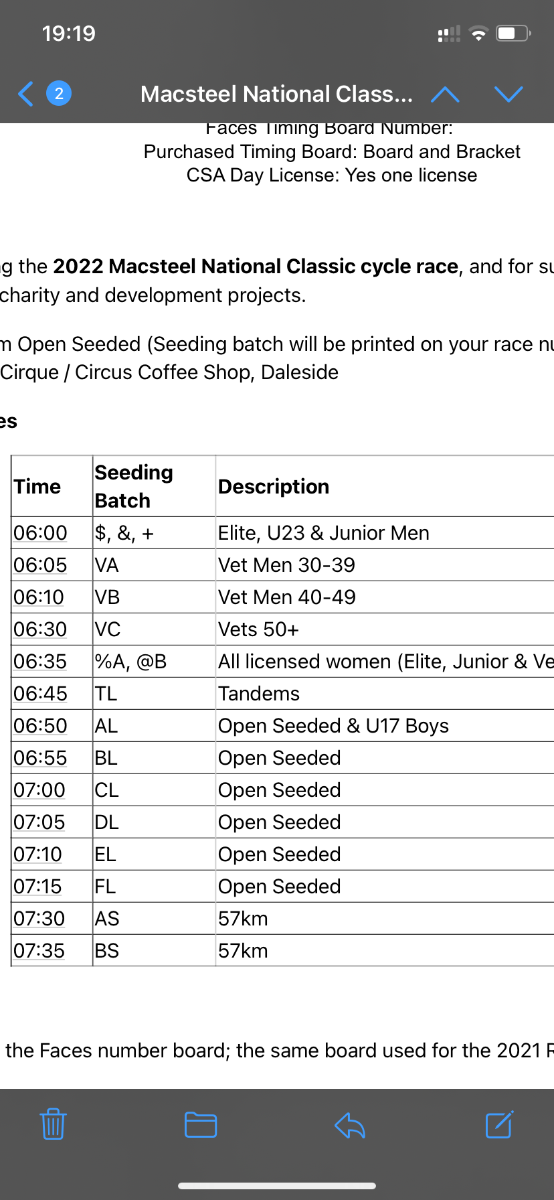Tap the 06:35 start time
The height and width of the screenshot is (1200, 554).
click(40, 661)
